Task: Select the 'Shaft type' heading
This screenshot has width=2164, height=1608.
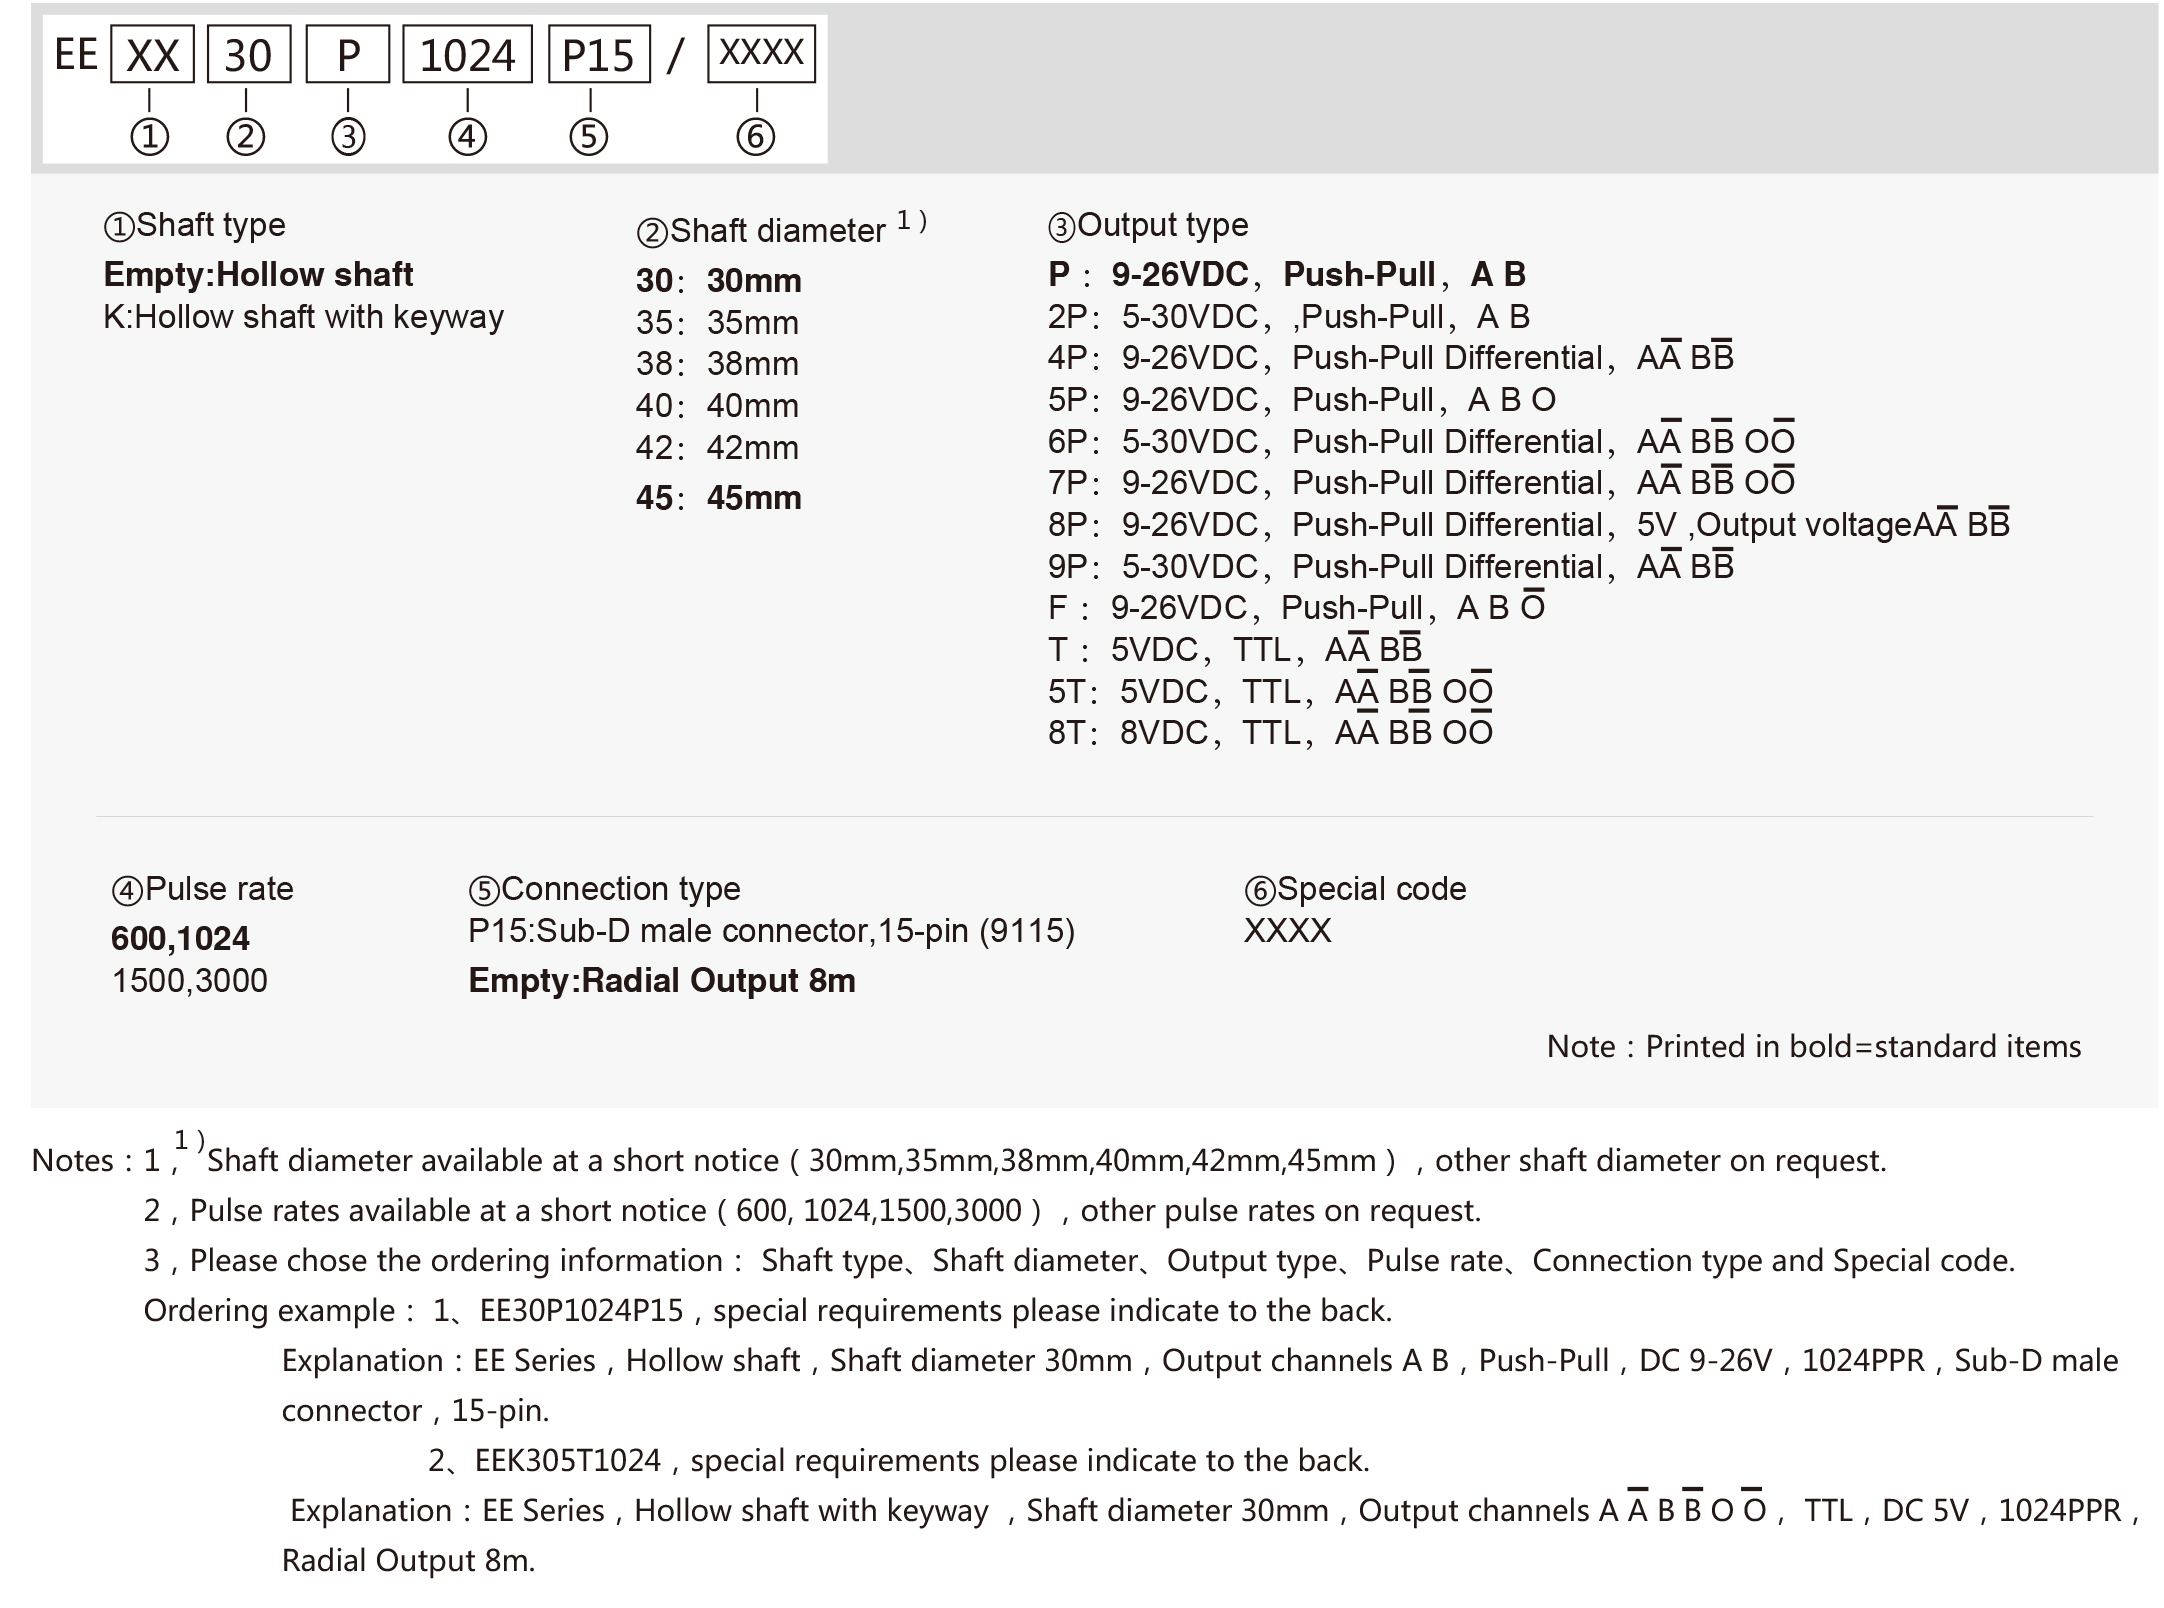Action: 195,225
